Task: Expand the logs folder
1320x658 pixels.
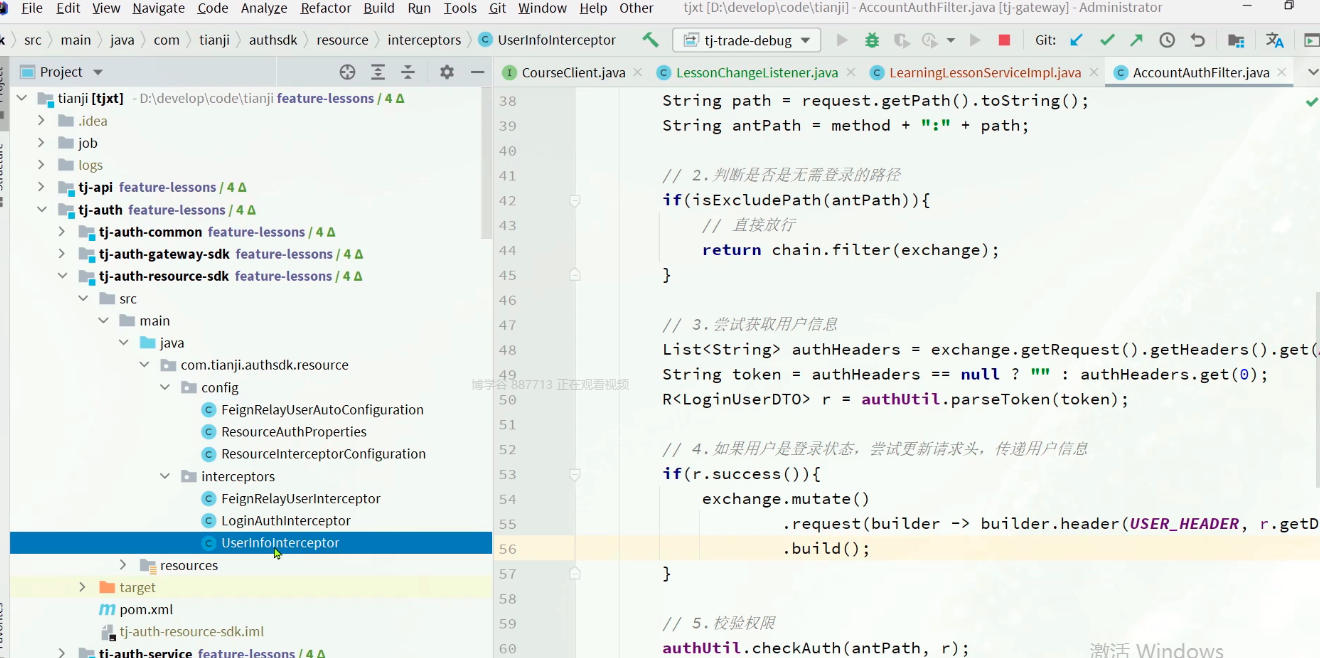Action: [x=41, y=165]
